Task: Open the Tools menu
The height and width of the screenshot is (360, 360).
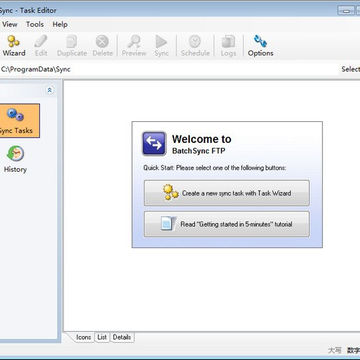Action: 35,24
